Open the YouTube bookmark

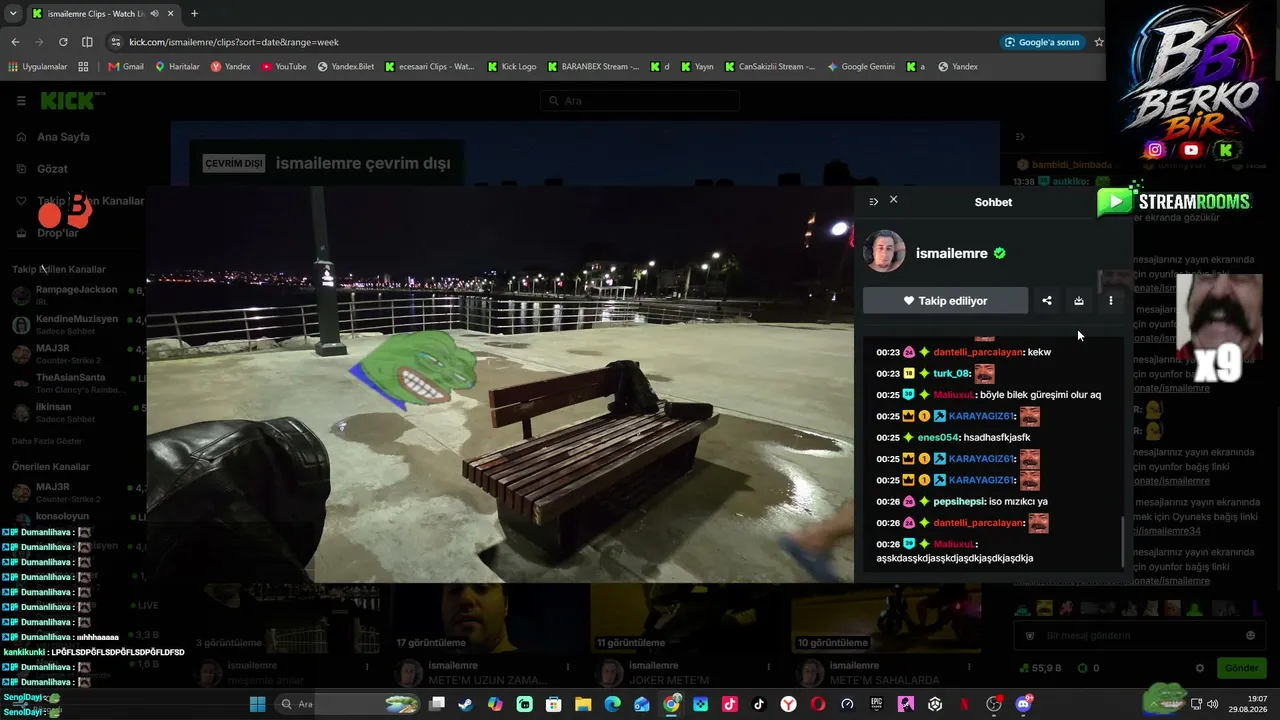pos(284,67)
